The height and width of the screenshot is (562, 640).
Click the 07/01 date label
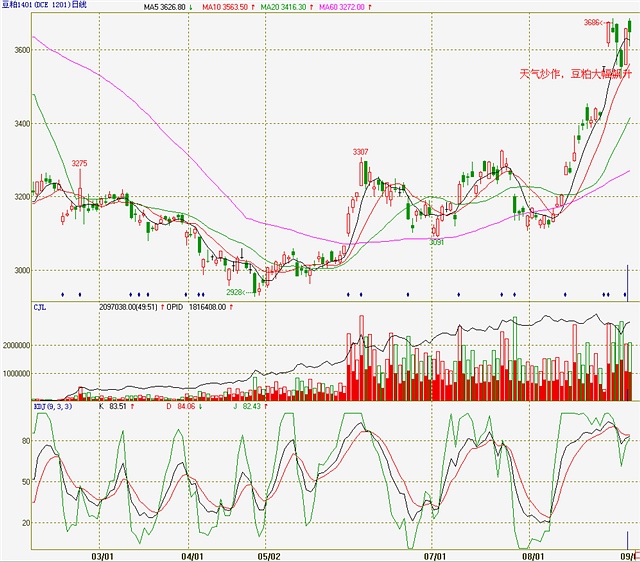[x=435, y=556]
